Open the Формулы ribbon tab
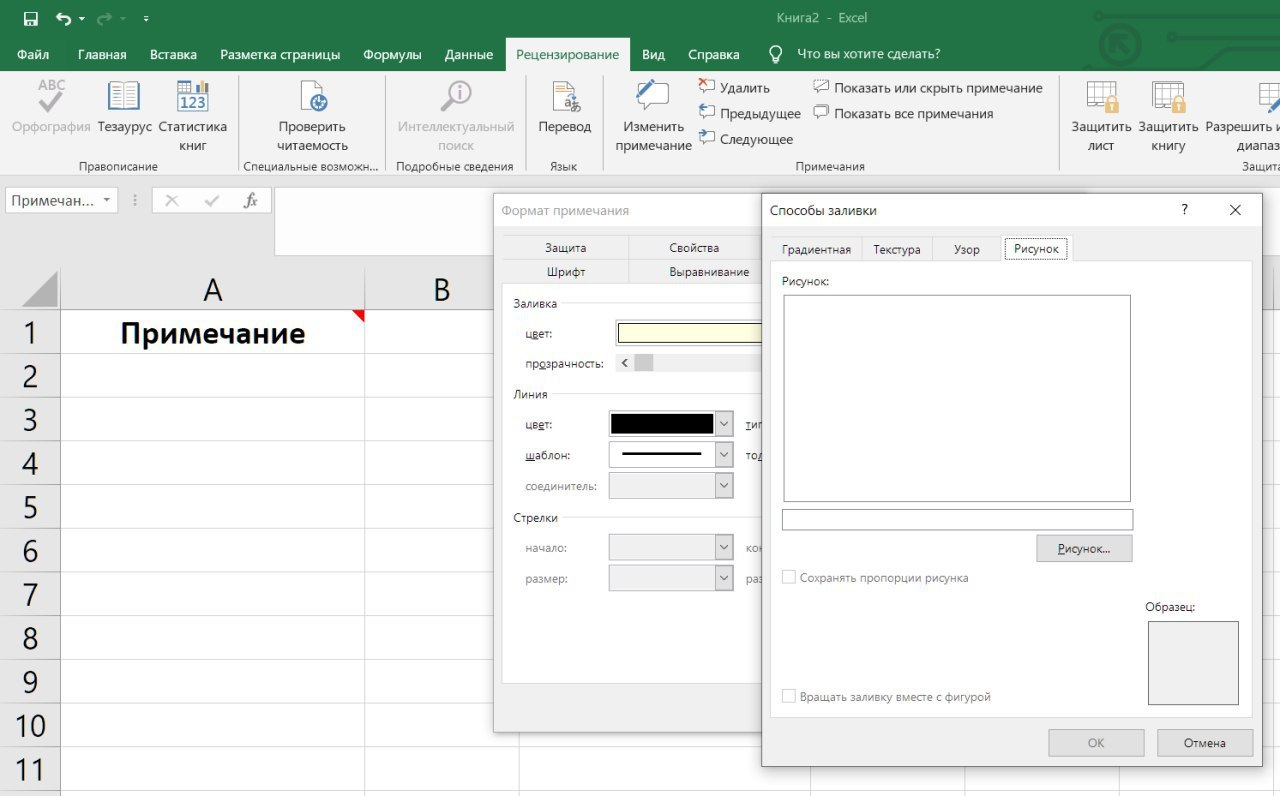Image resolution: width=1280 pixels, height=796 pixels. [392, 55]
